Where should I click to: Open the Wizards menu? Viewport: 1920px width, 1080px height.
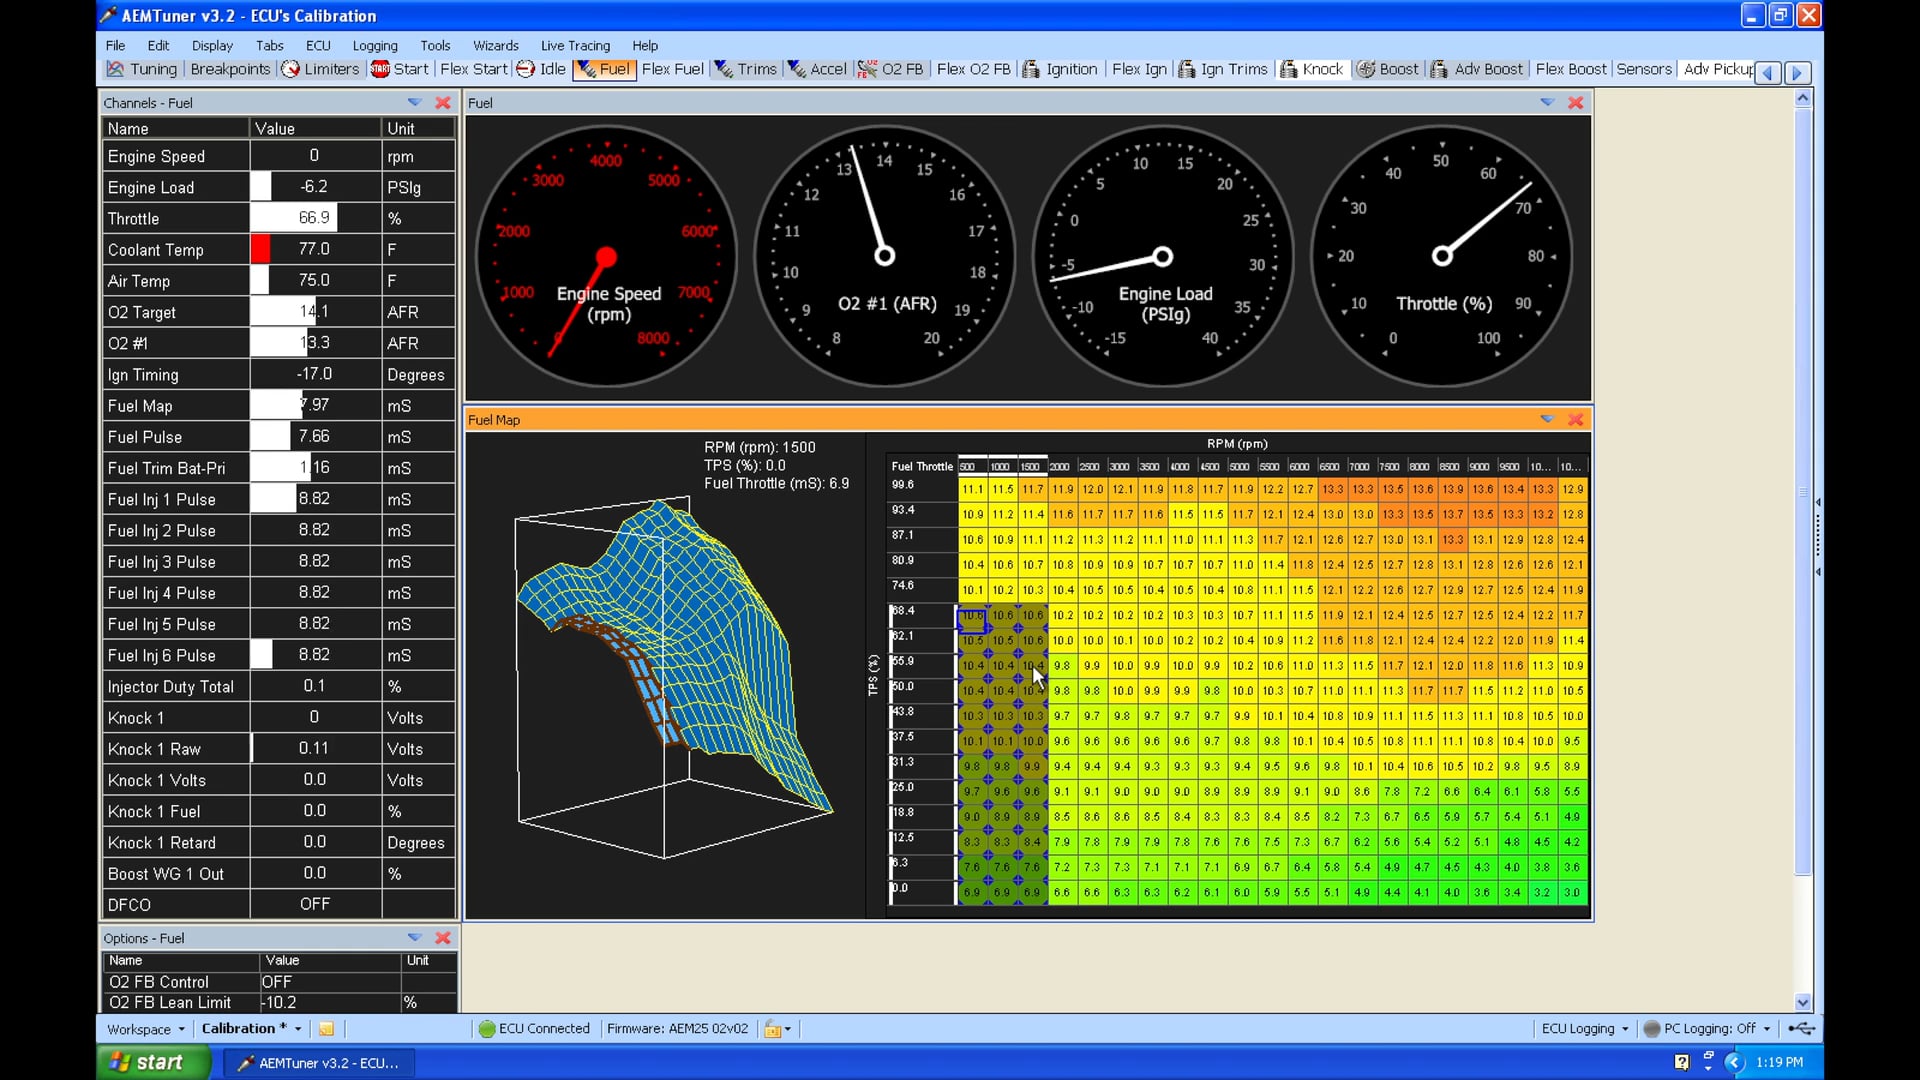tap(495, 45)
